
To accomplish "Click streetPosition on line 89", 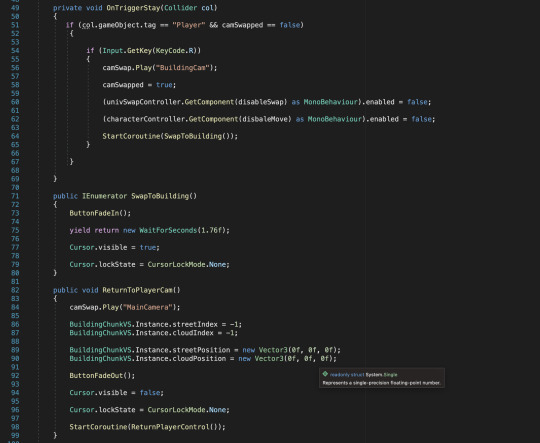I will tap(201, 350).
